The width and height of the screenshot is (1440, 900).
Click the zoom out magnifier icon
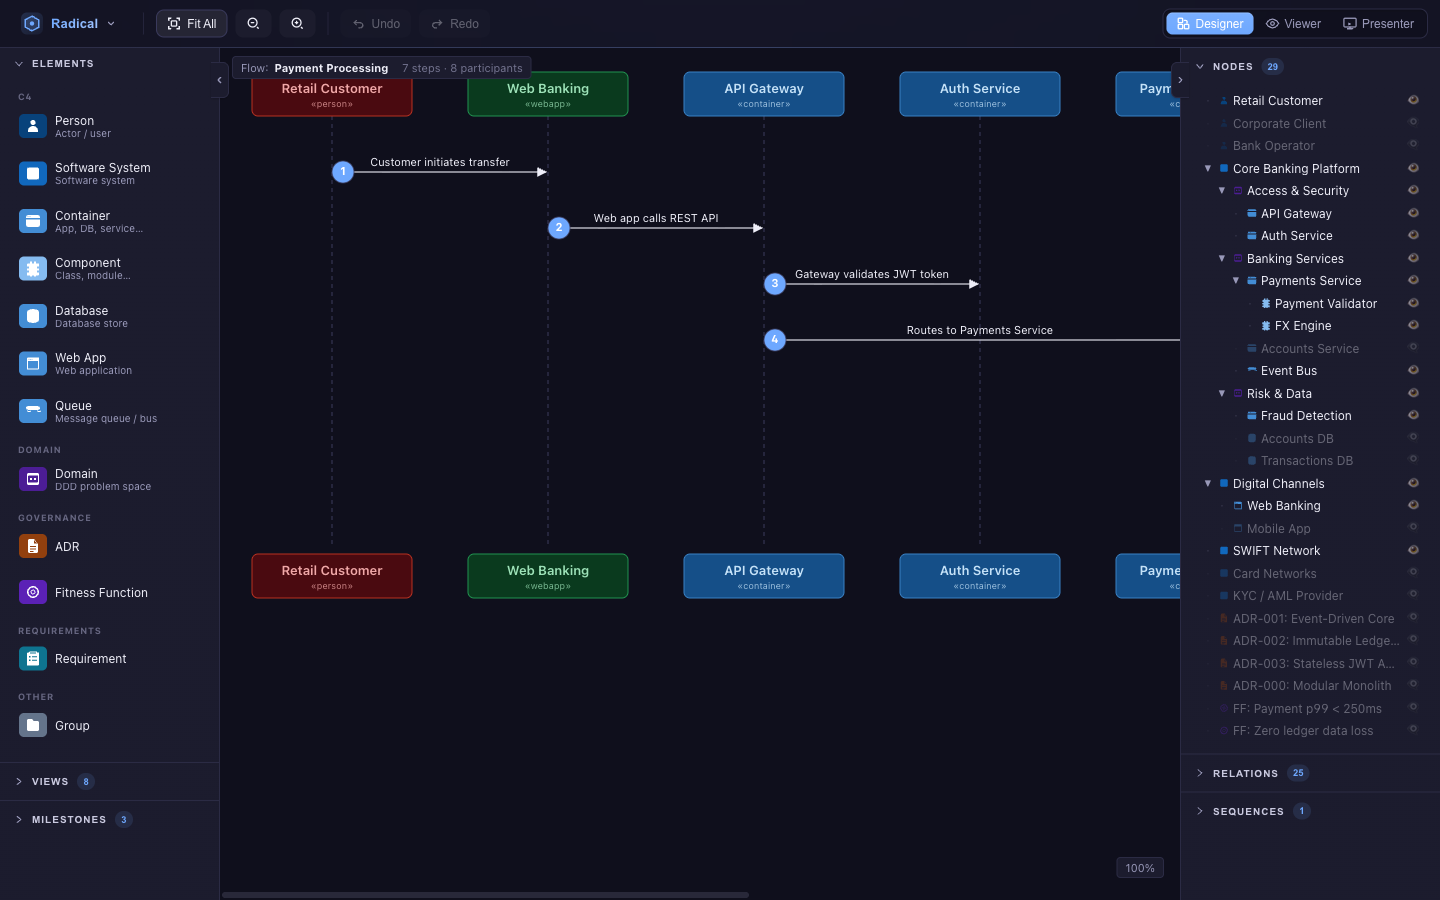(x=253, y=24)
